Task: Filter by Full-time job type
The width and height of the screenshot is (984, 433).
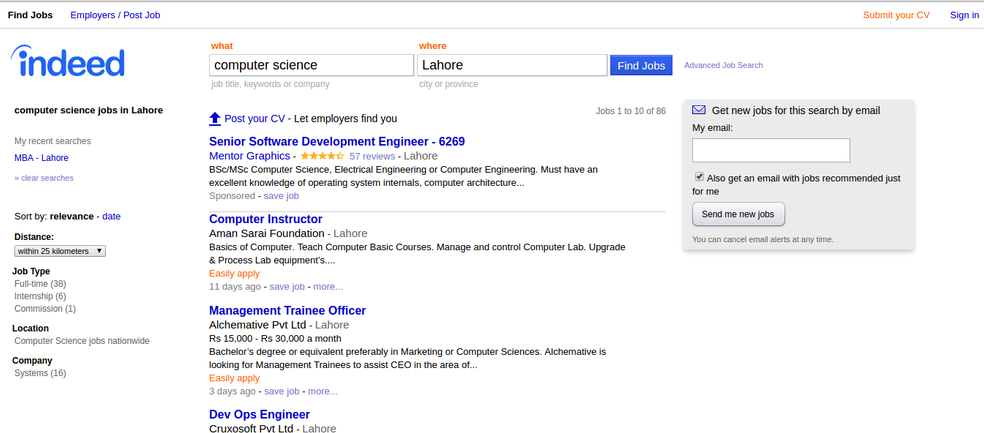Action: point(39,284)
